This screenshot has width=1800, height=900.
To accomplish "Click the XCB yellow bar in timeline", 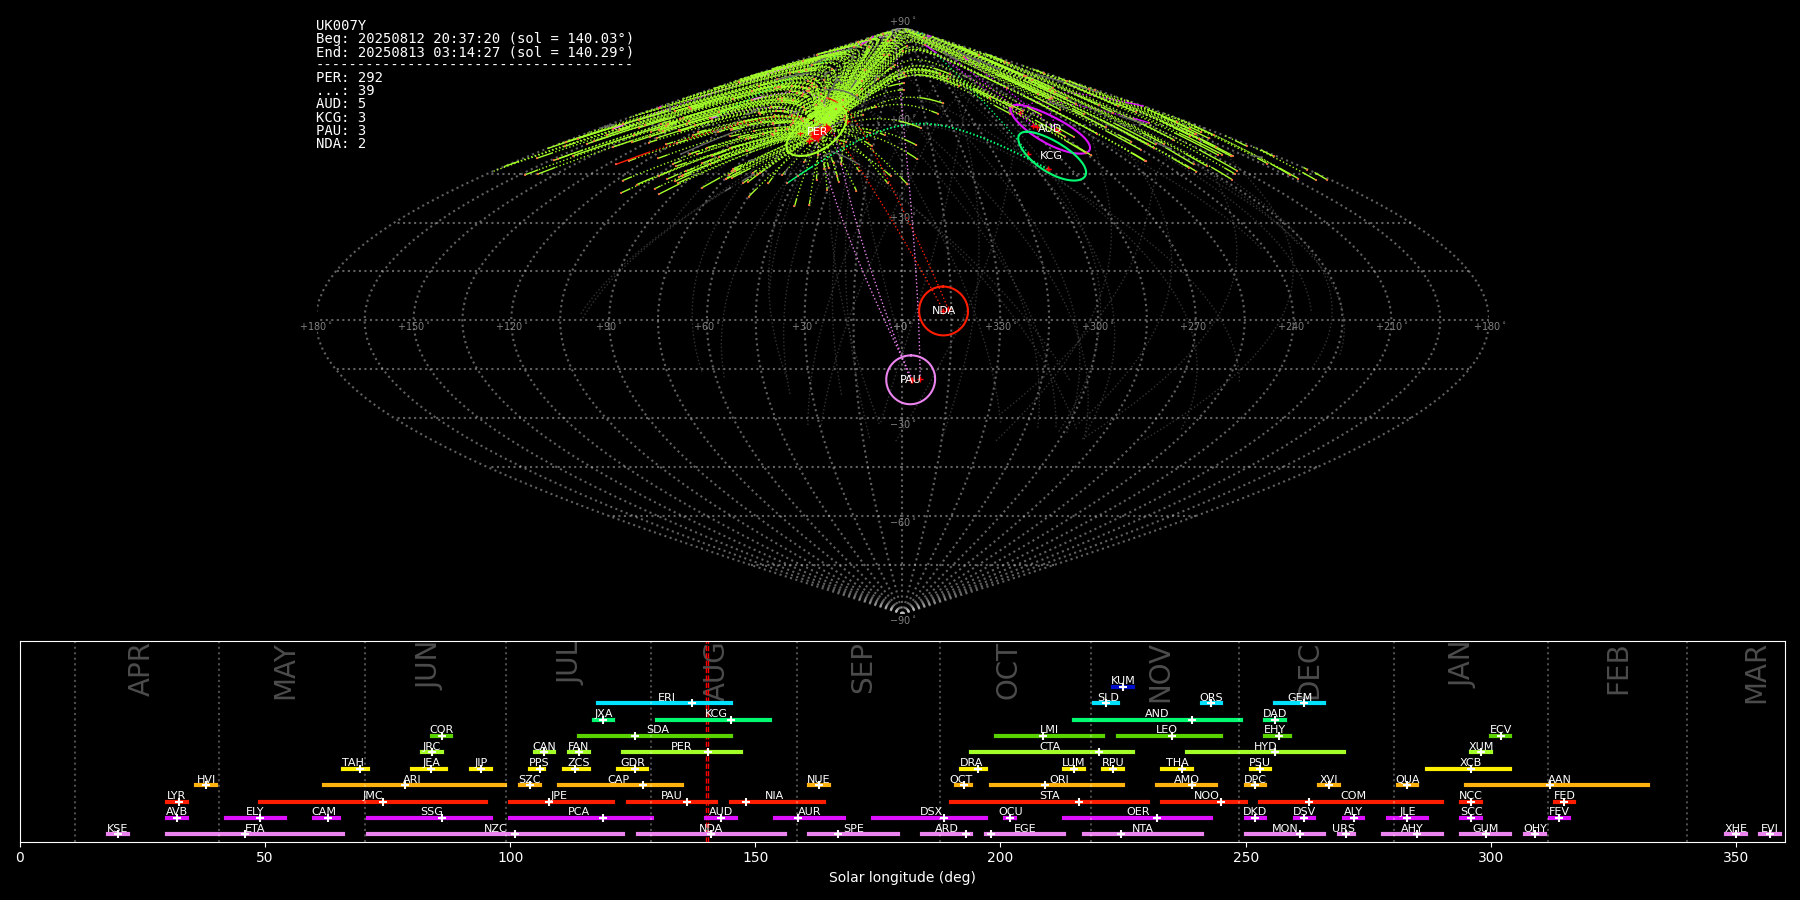I will pyautogui.click(x=1468, y=768).
